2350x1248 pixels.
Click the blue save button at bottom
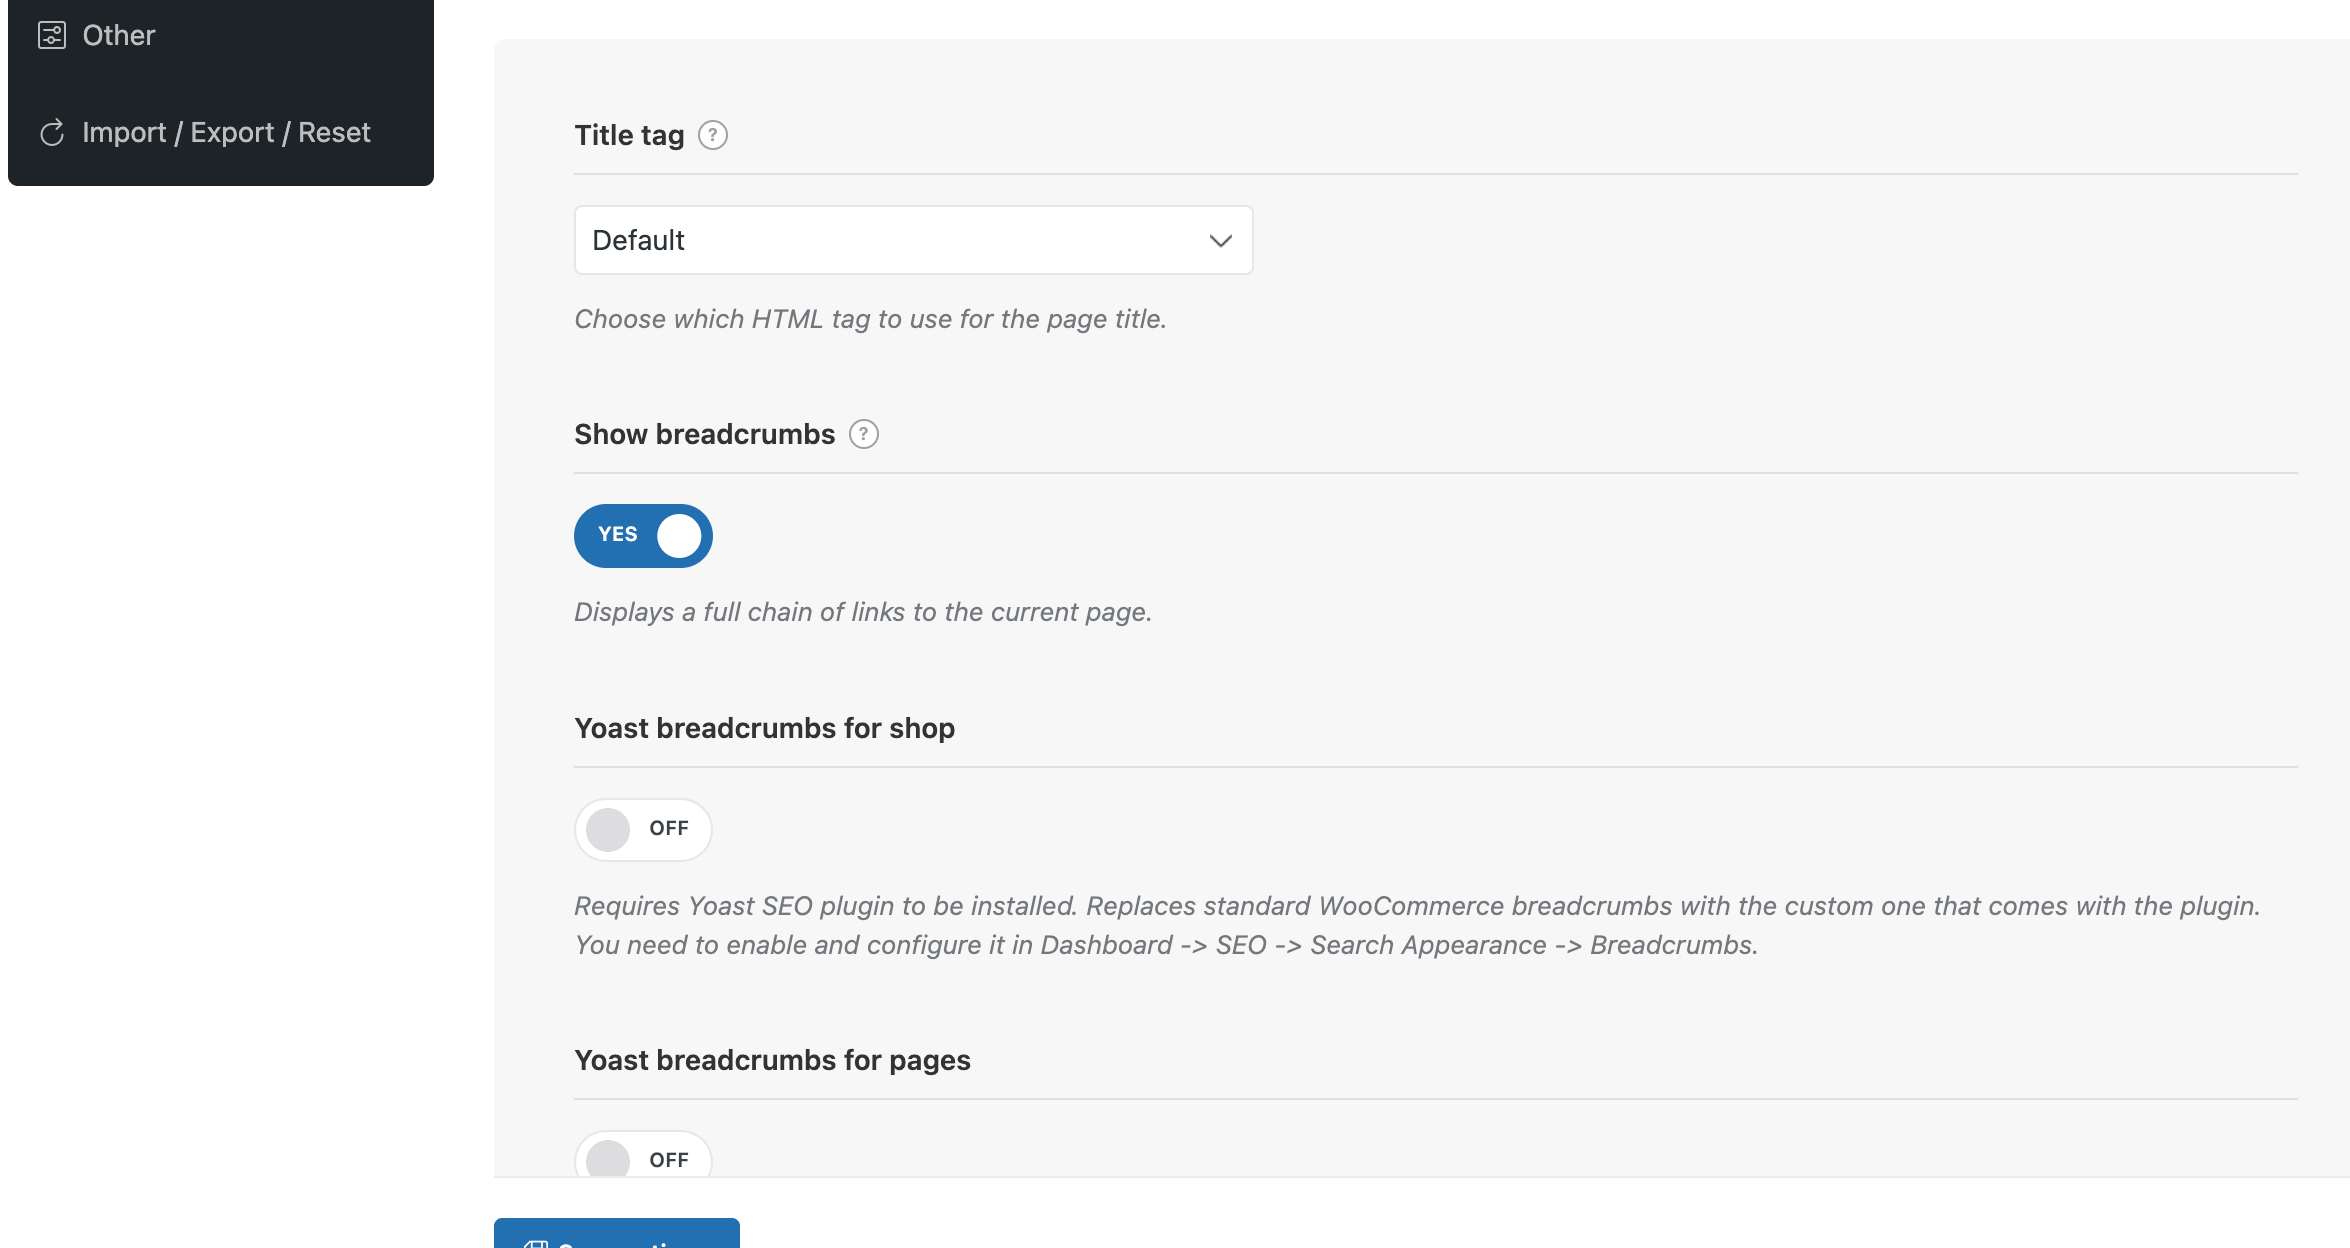click(x=617, y=1234)
